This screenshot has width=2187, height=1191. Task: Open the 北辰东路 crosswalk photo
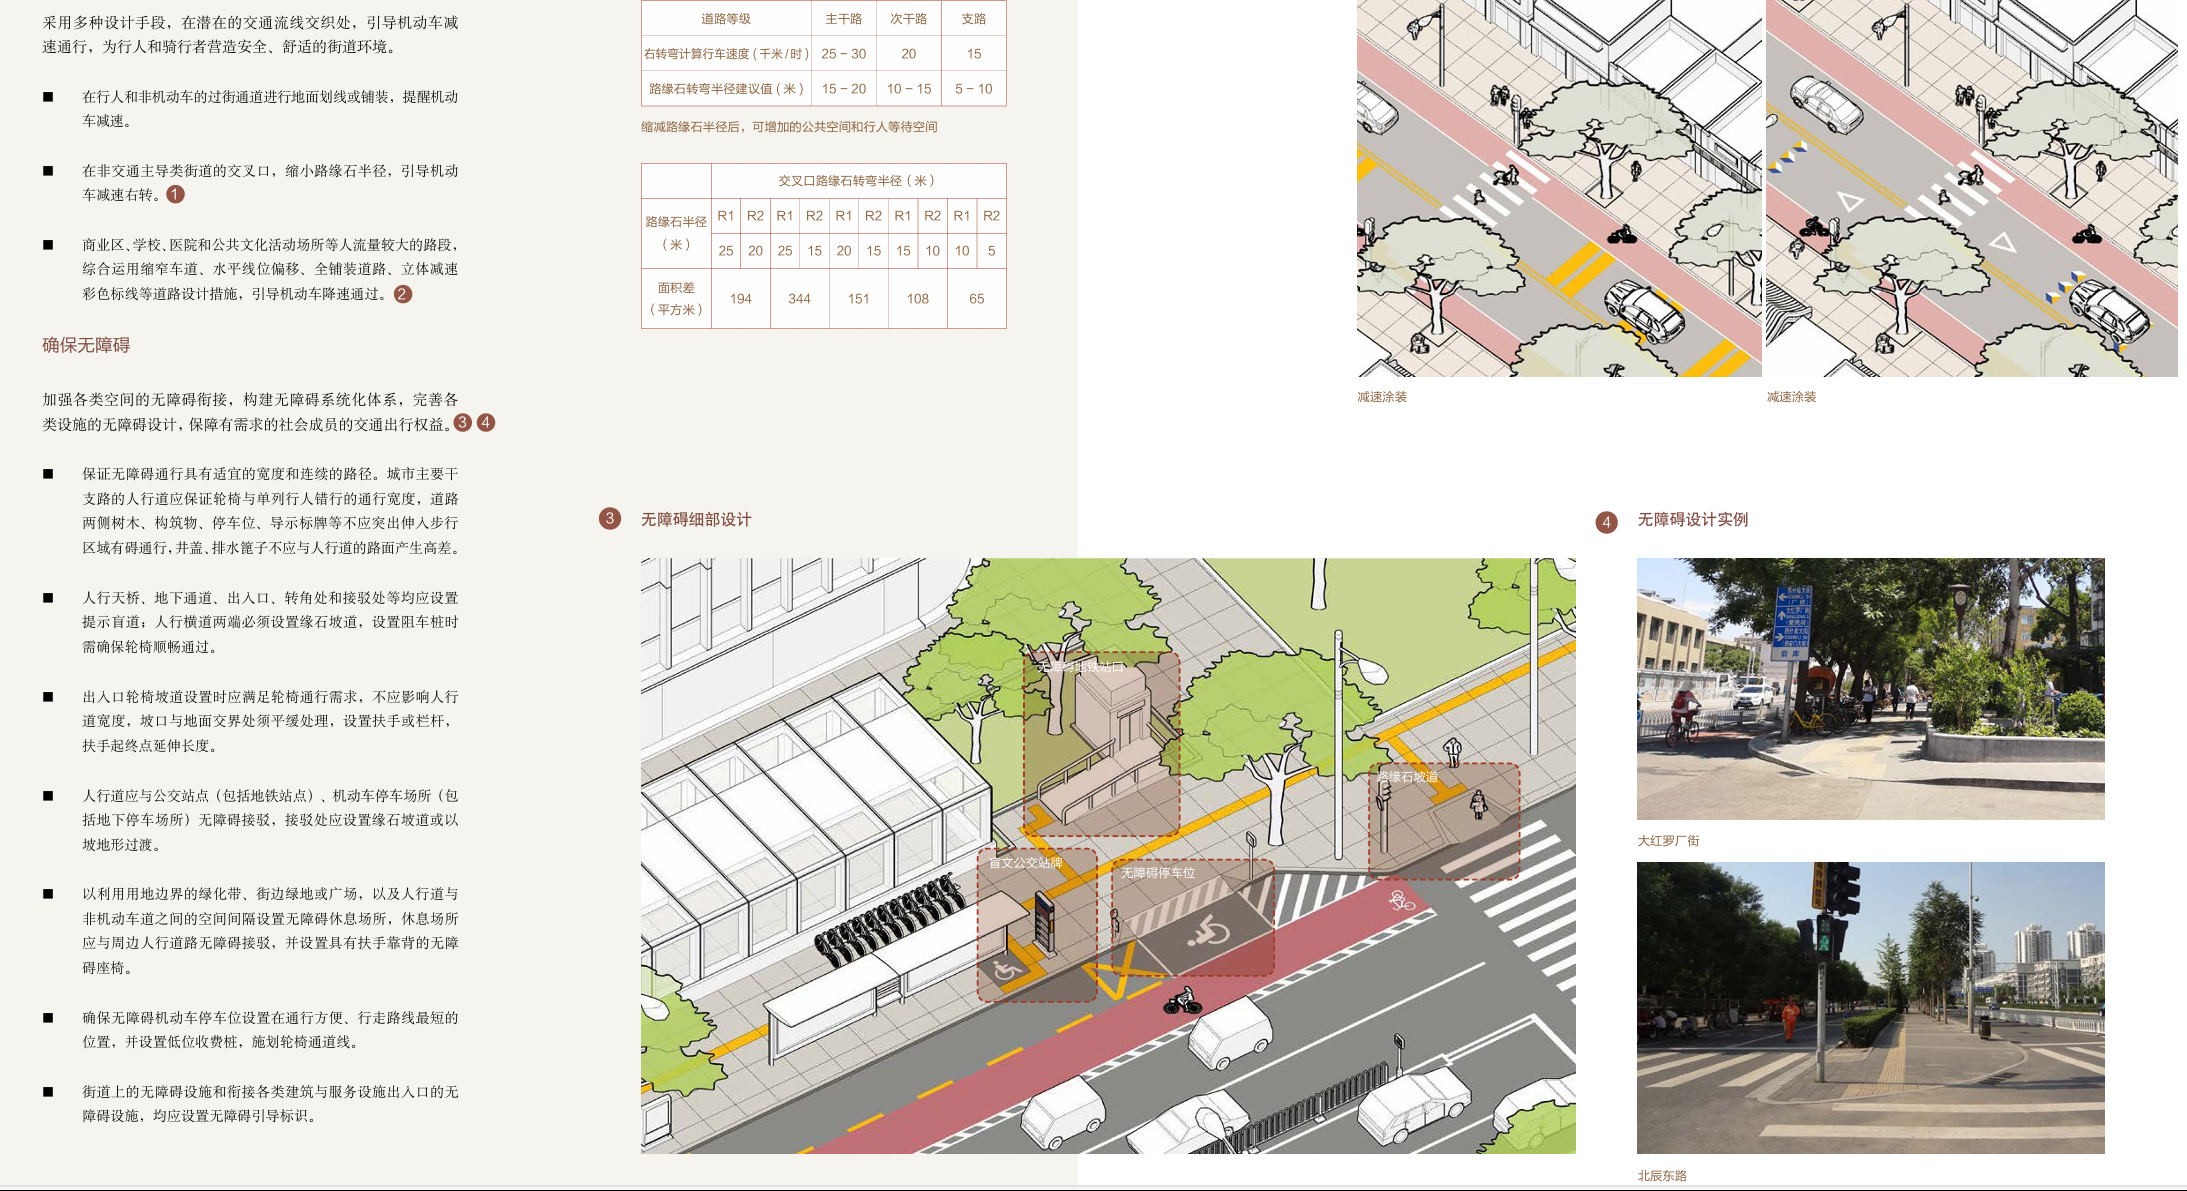click(x=1869, y=1007)
